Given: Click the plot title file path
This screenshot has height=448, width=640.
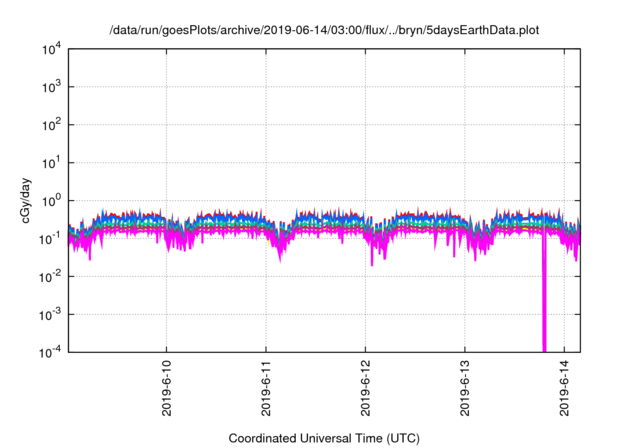Looking at the screenshot, I should (324, 31).
